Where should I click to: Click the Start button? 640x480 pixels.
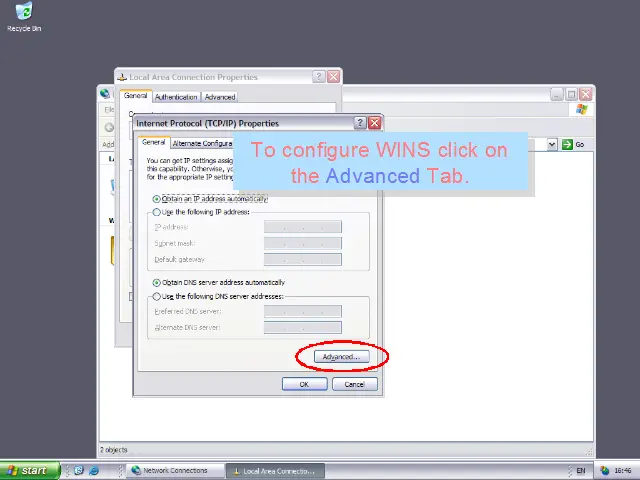click(29, 471)
